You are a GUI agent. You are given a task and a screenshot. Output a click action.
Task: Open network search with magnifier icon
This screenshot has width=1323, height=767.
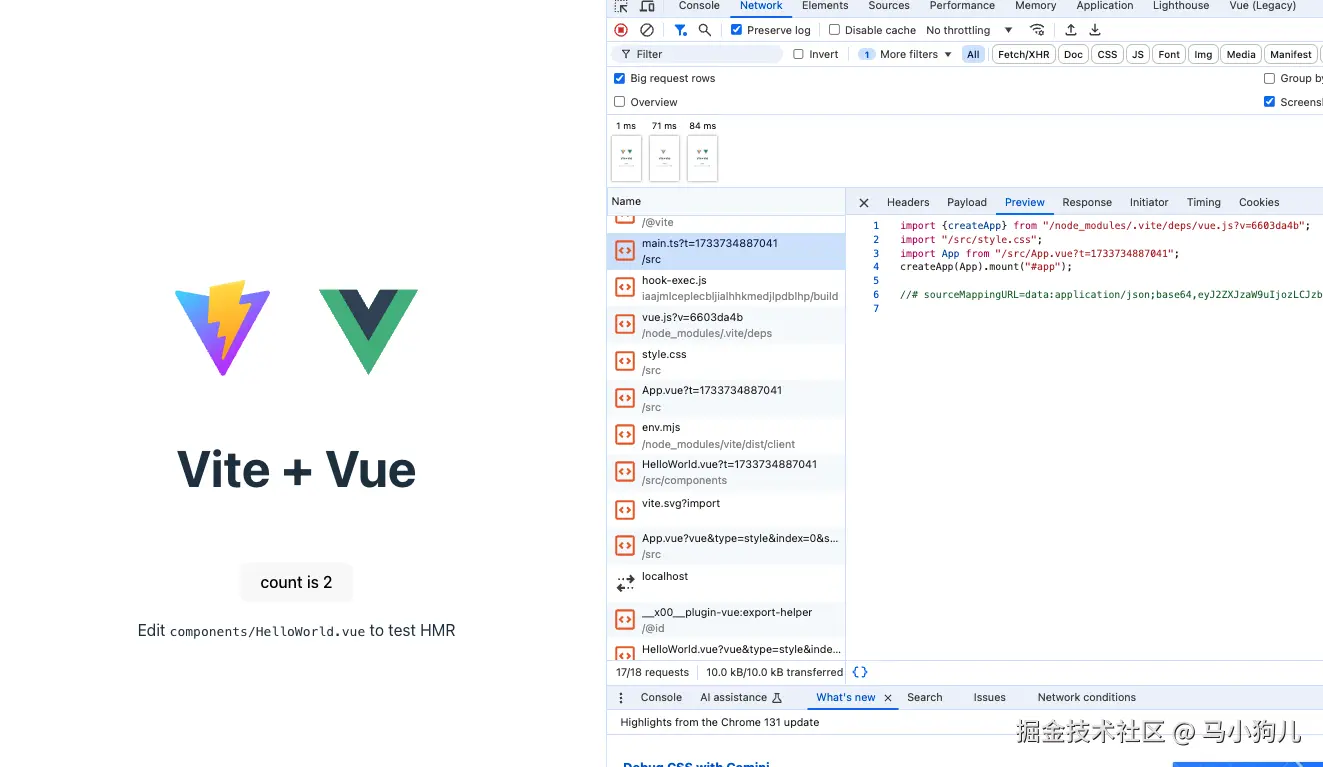[x=705, y=30]
